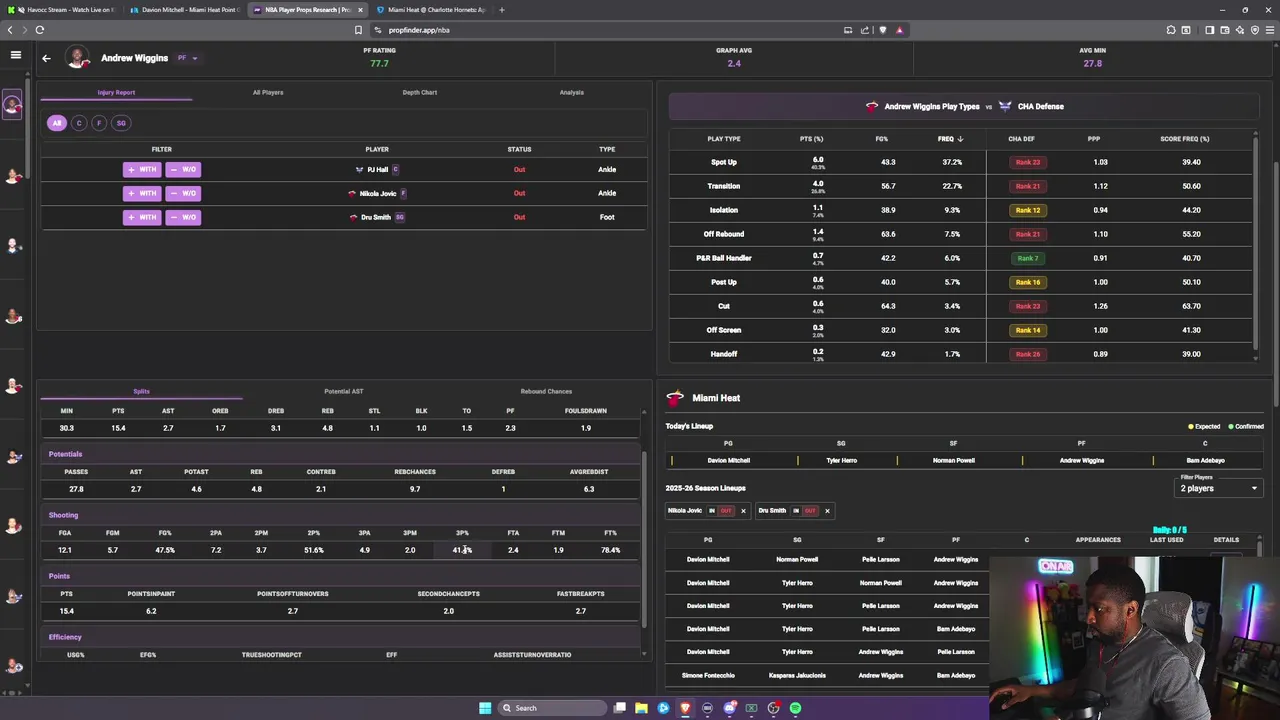Open the Depth Chart tab
The height and width of the screenshot is (720, 1280).
pyautogui.click(x=420, y=92)
